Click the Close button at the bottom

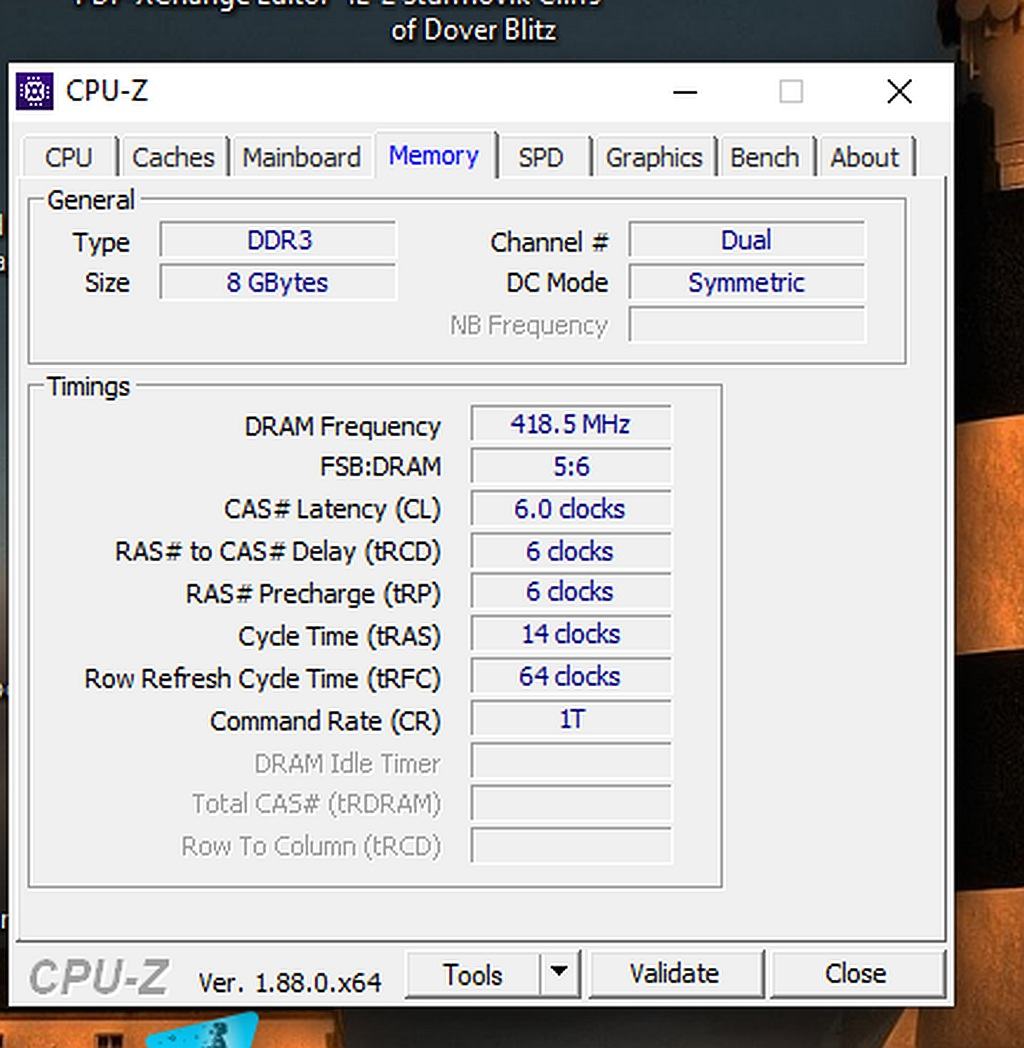856,974
